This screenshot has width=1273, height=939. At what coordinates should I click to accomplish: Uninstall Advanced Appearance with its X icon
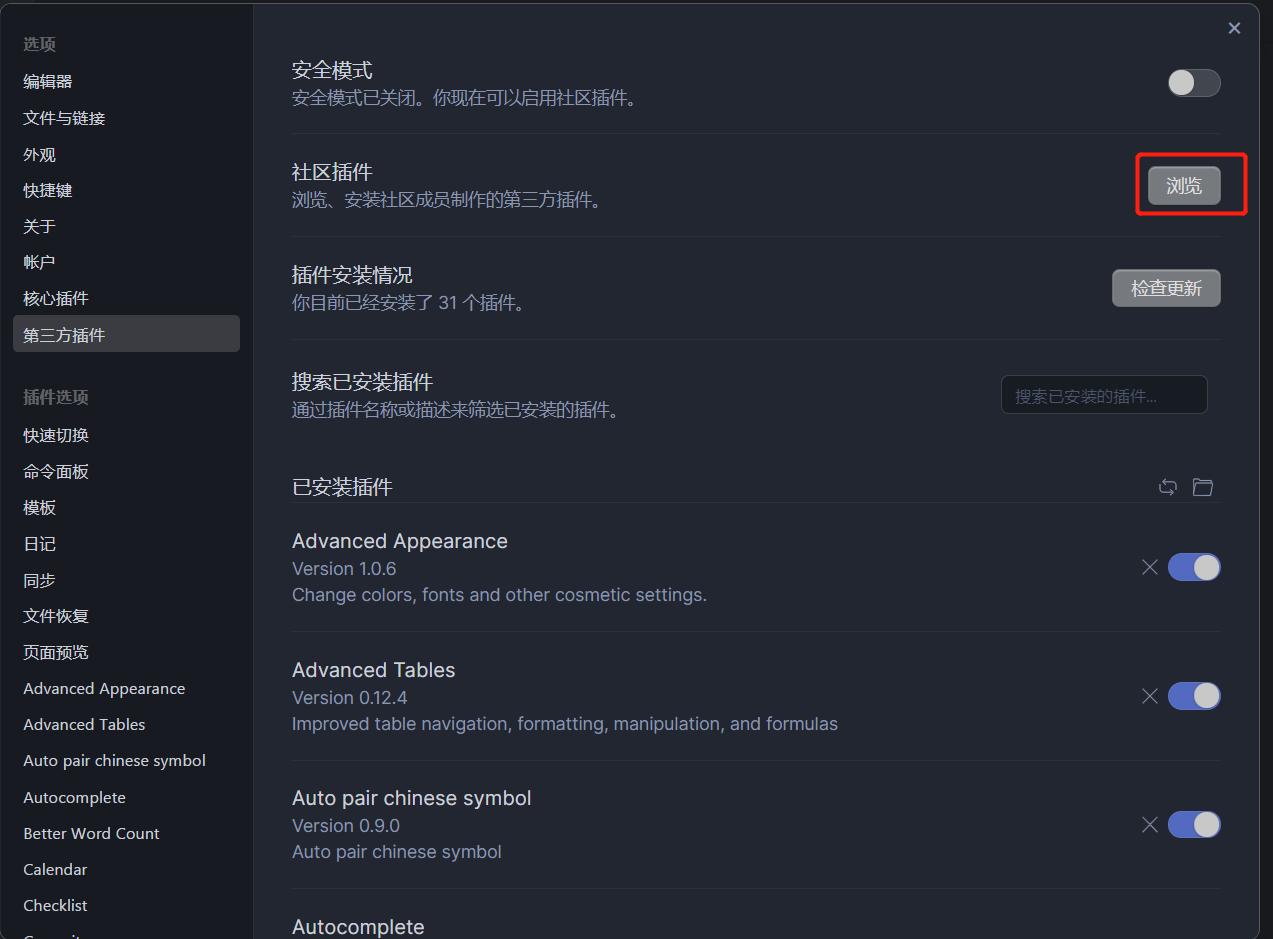pyautogui.click(x=1150, y=567)
